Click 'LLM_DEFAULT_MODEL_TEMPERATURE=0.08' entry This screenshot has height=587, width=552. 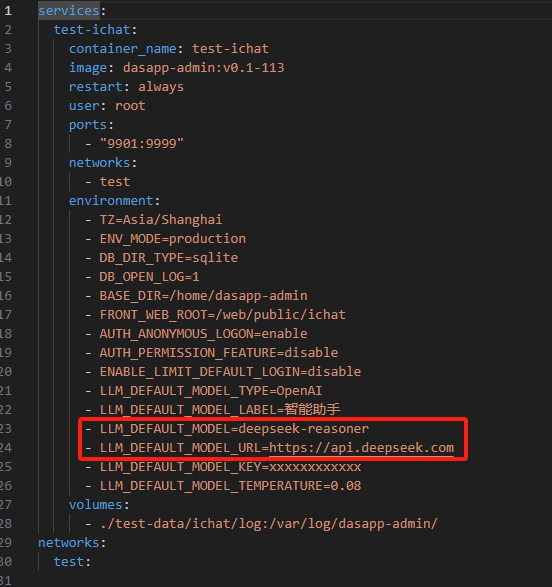pos(231,486)
